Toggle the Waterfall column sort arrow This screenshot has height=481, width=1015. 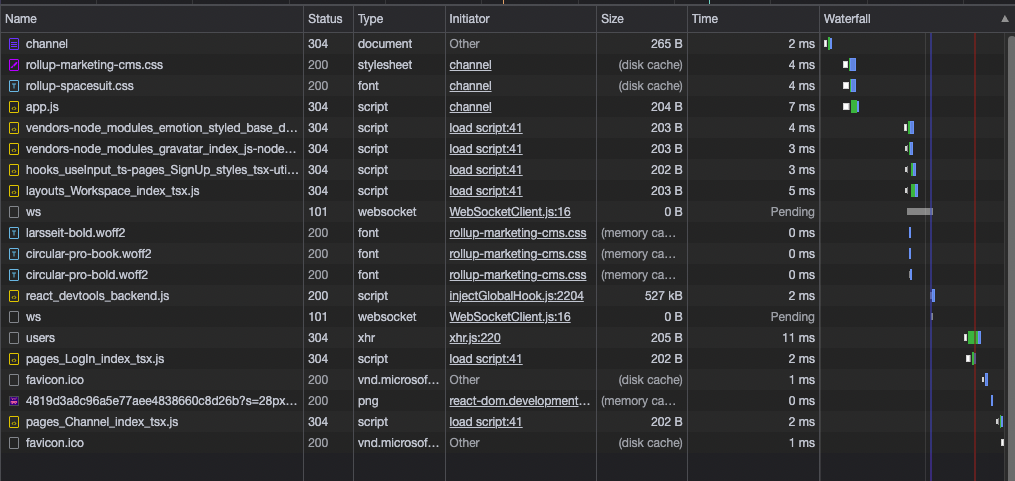1004,19
